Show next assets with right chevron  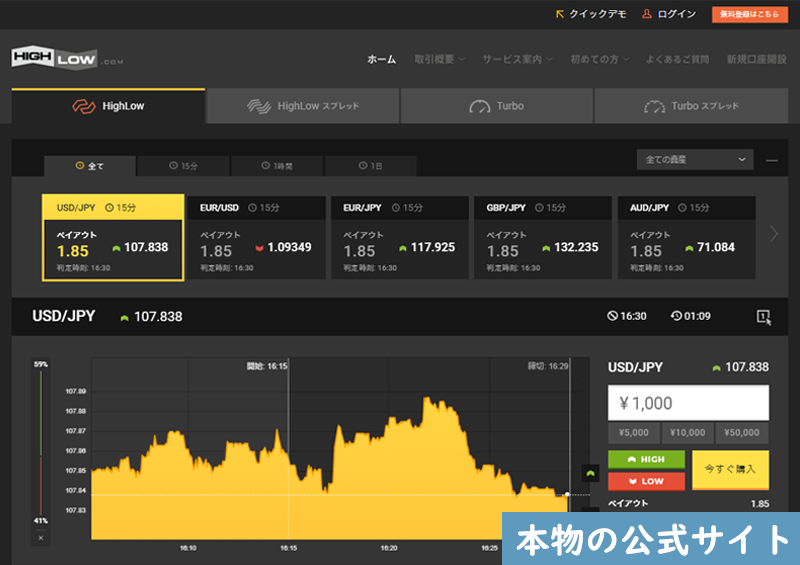(x=774, y=234)
